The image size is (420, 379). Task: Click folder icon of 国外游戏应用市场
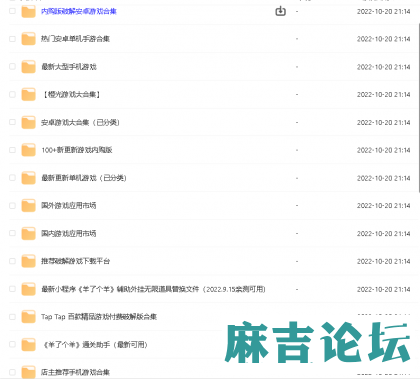28,206
